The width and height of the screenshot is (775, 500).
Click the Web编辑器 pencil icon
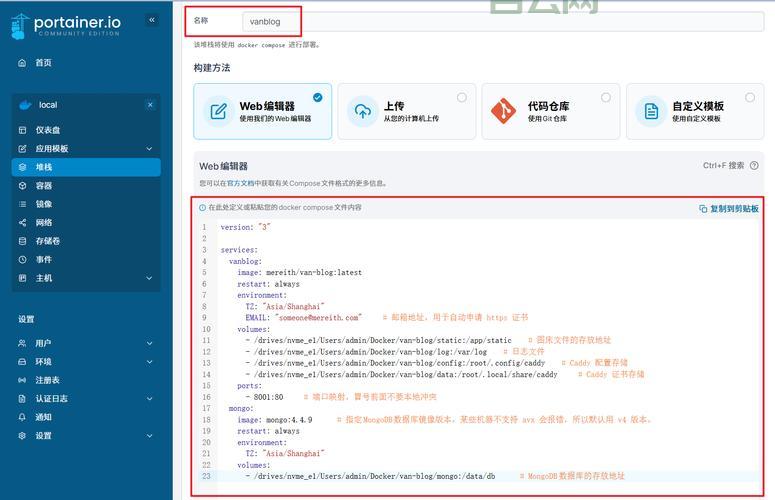218,111
